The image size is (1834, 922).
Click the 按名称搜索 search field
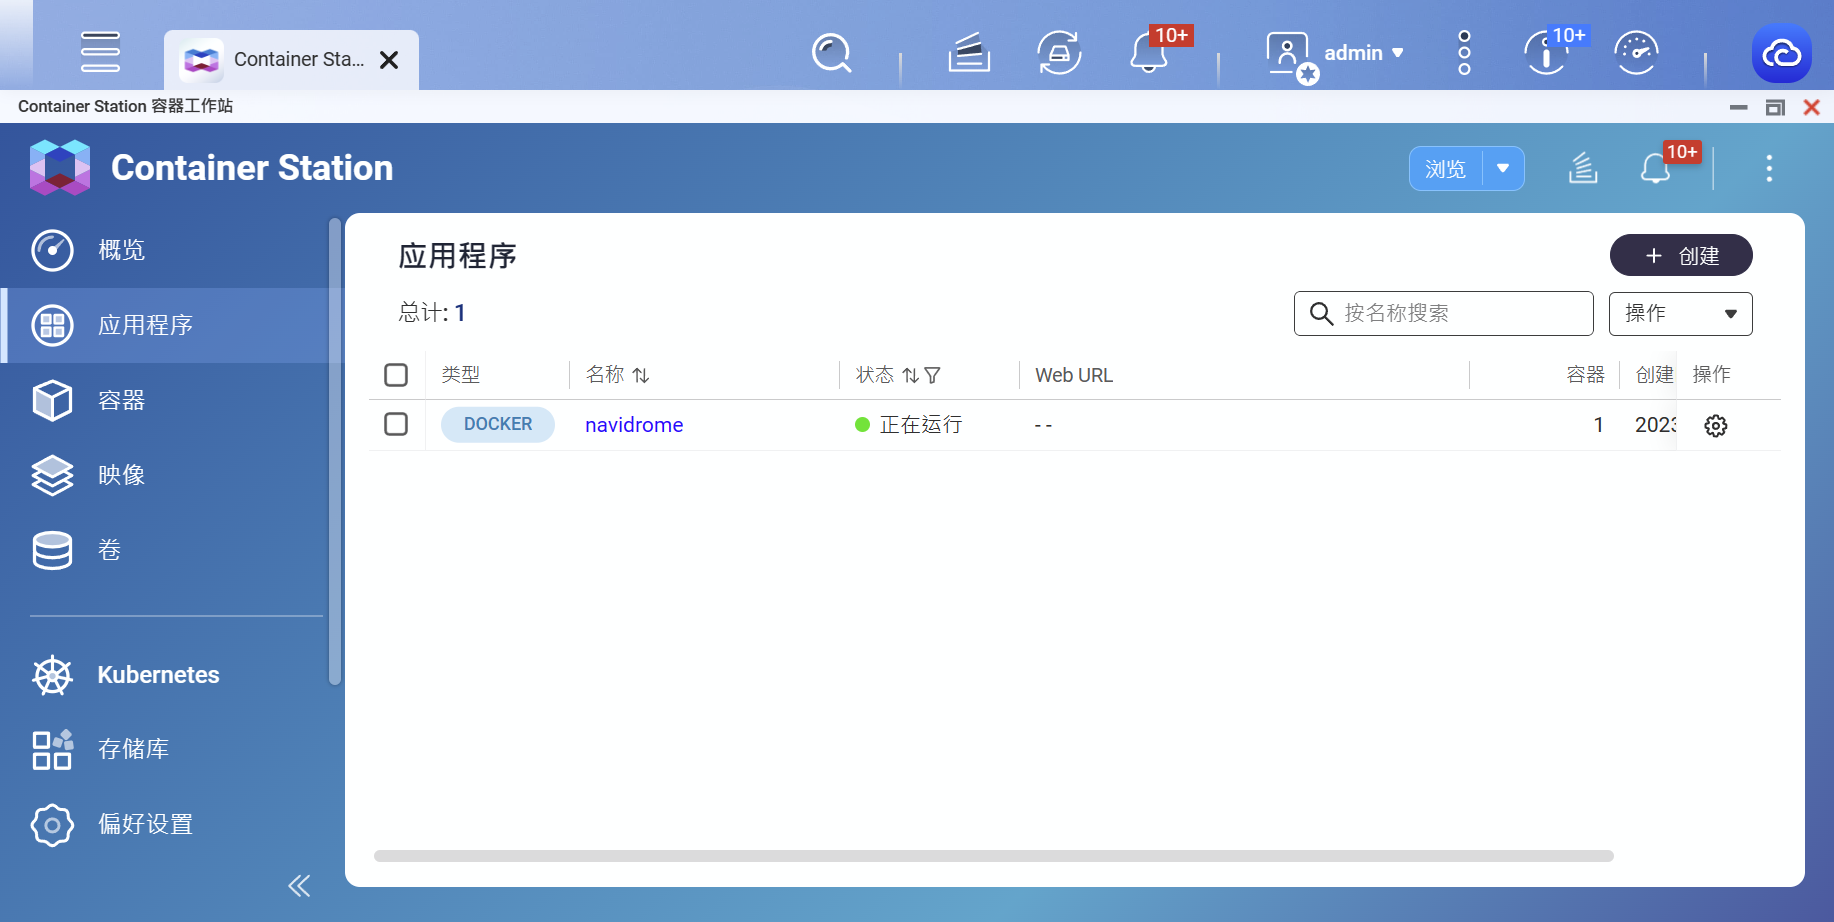pos(1443,313)
